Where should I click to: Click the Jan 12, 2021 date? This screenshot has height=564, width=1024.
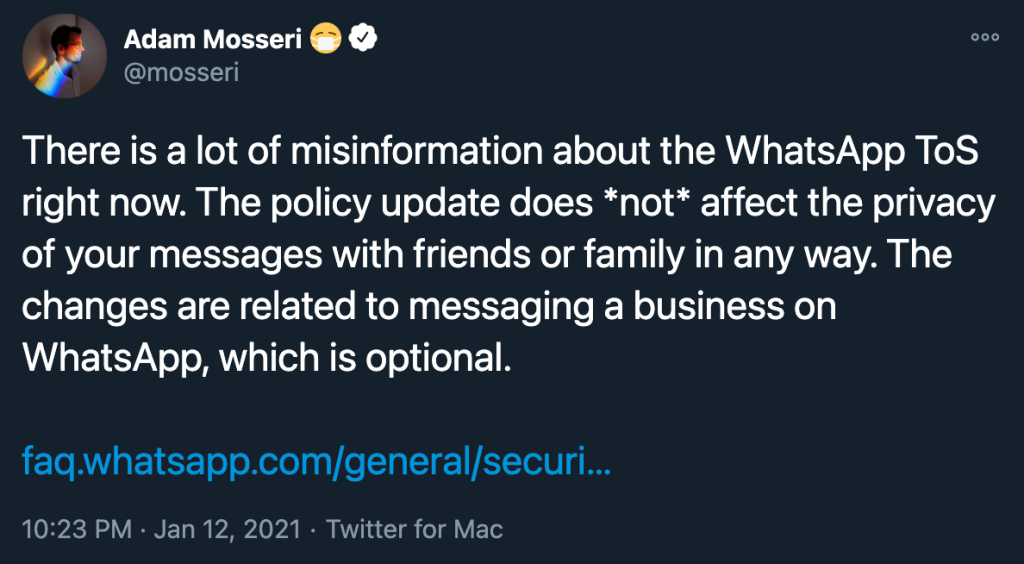(227, 529)
